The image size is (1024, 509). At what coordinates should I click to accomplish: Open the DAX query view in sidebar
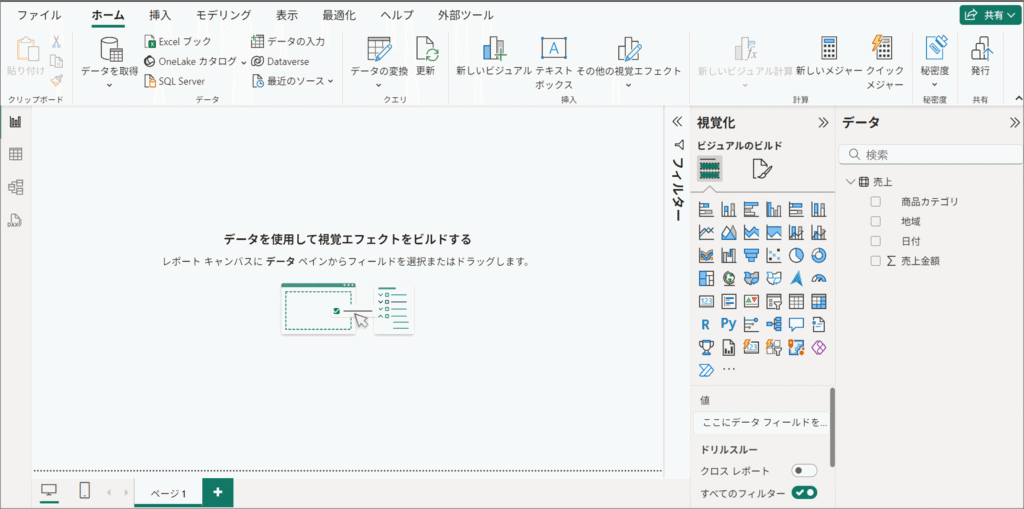[x=15, y=220]
